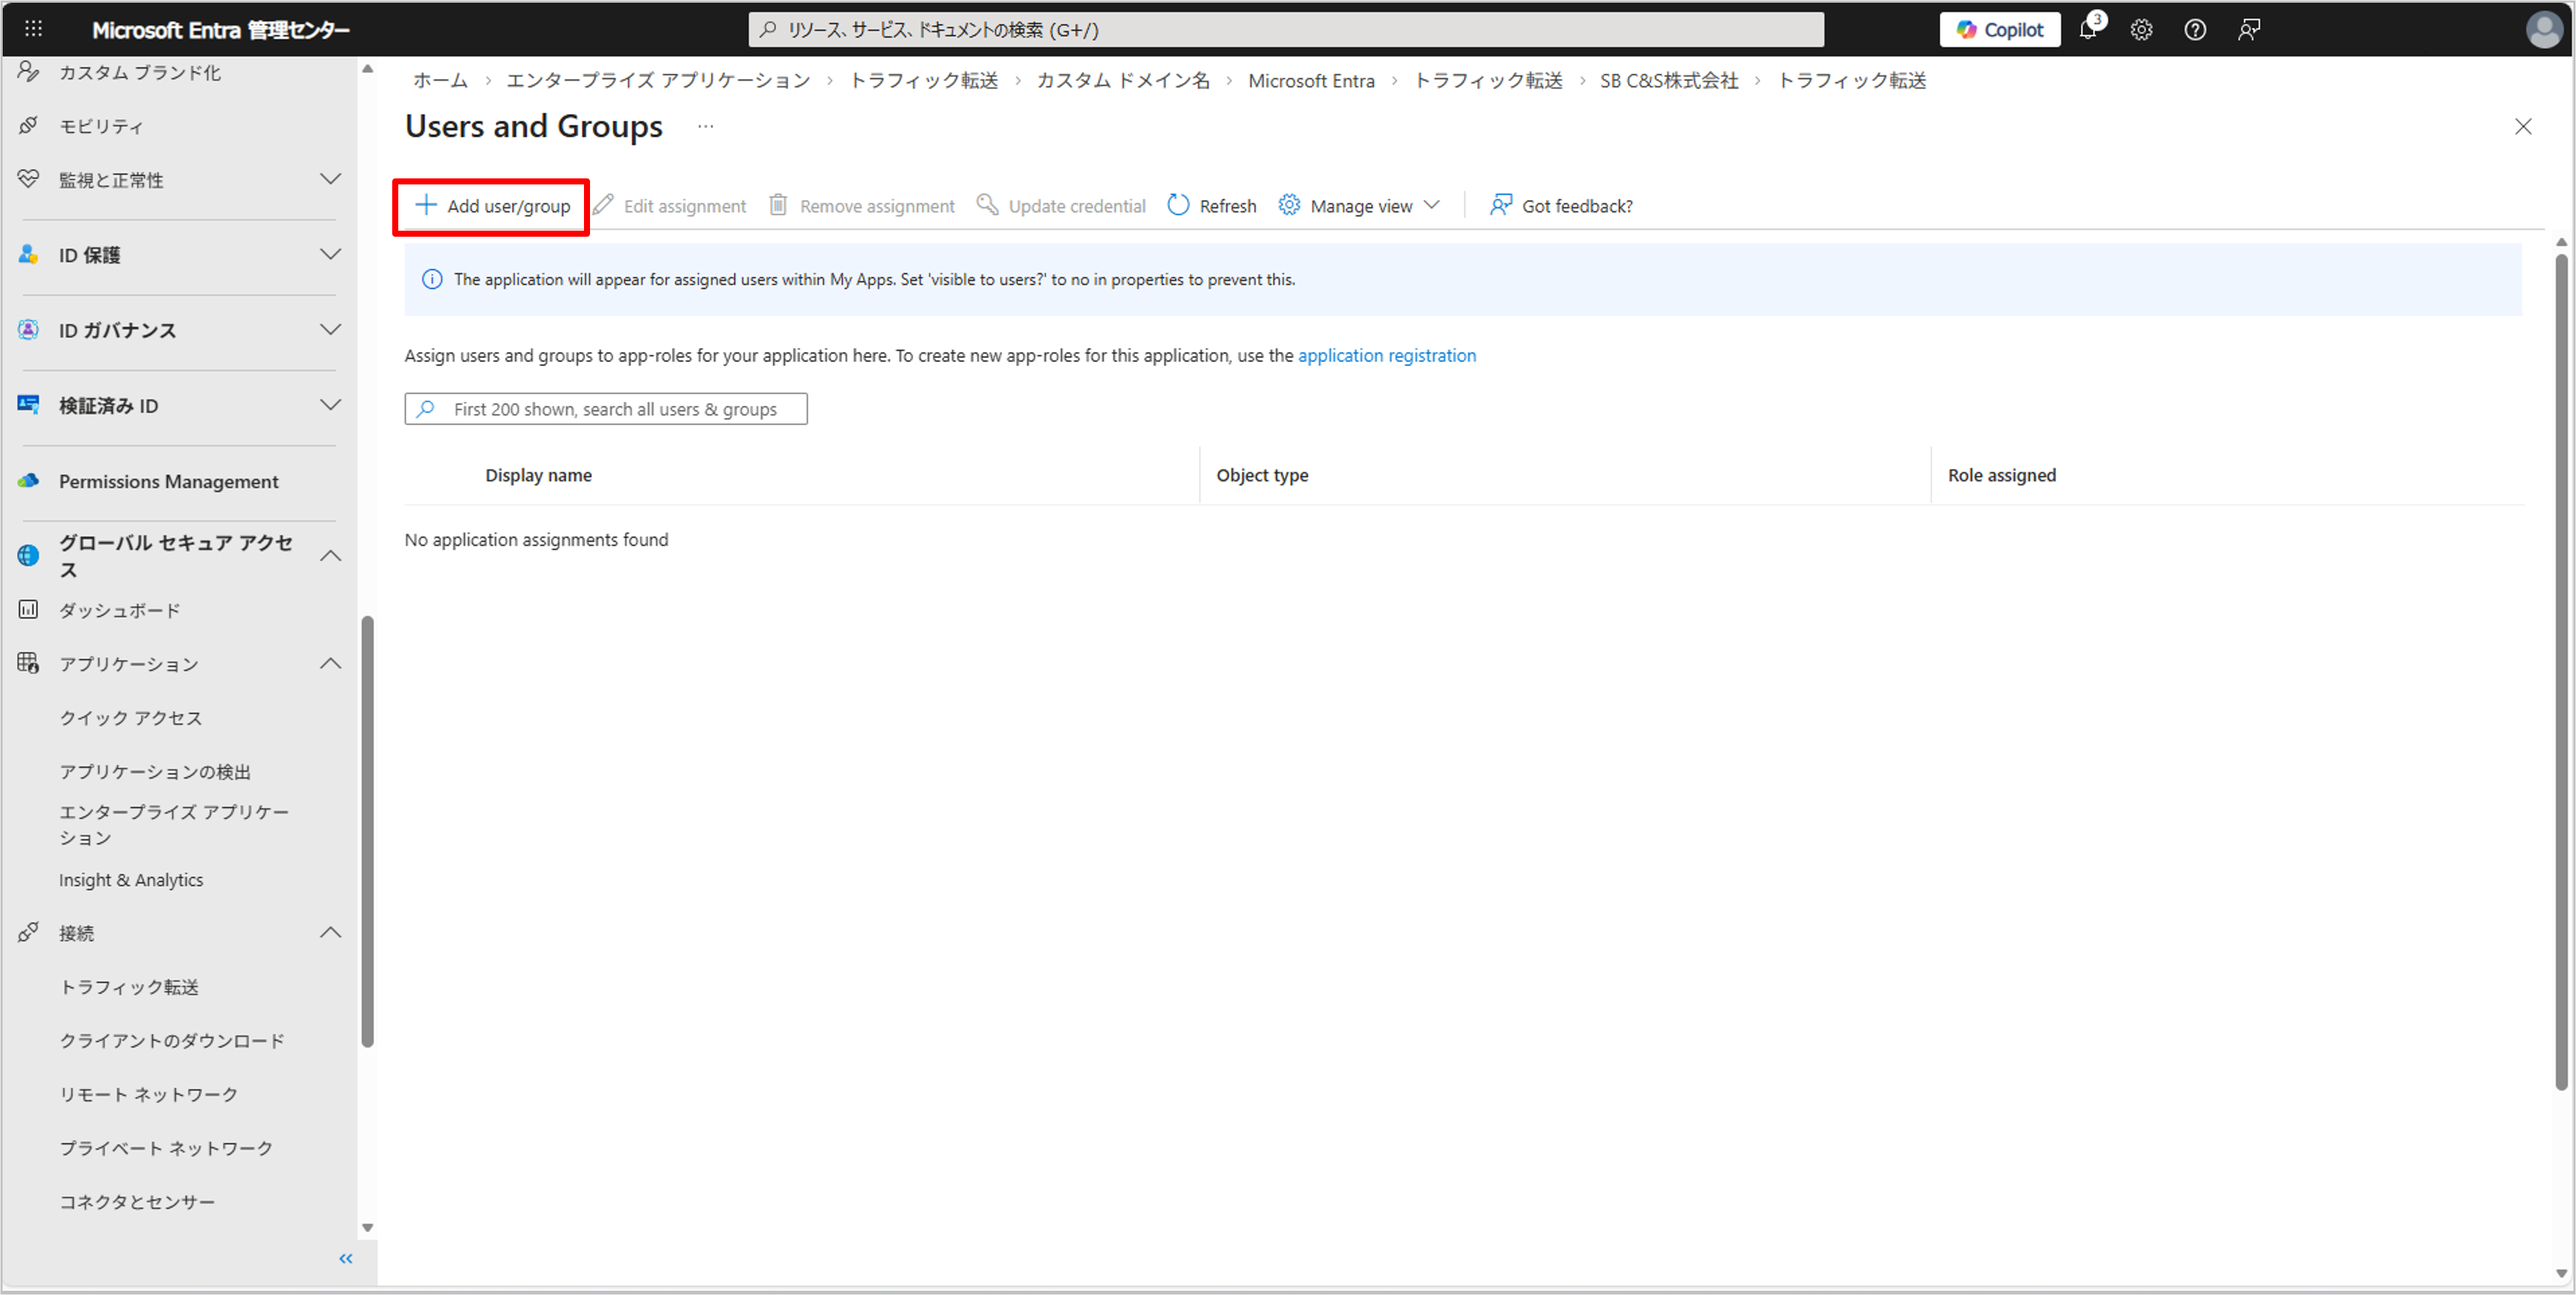This screenshot has height=1295, width=2576.
Task: Click the ellipsis next to Users and Groups
Action: pyautogui.click(x=705, y=126)
